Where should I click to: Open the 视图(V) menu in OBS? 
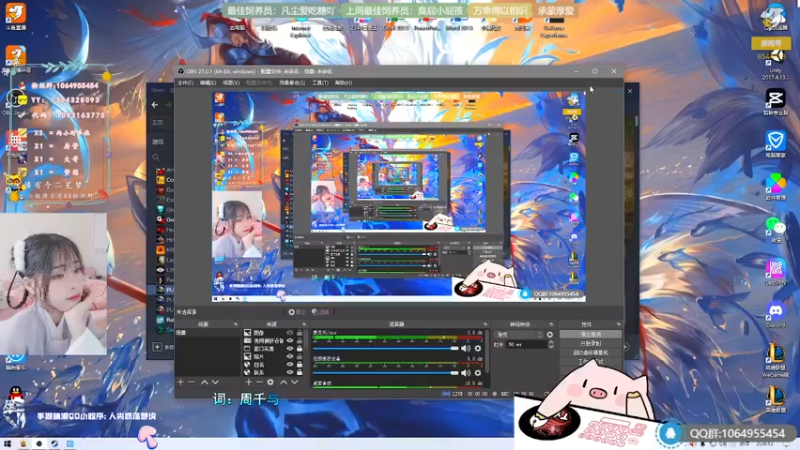click(x=231, y=83)
